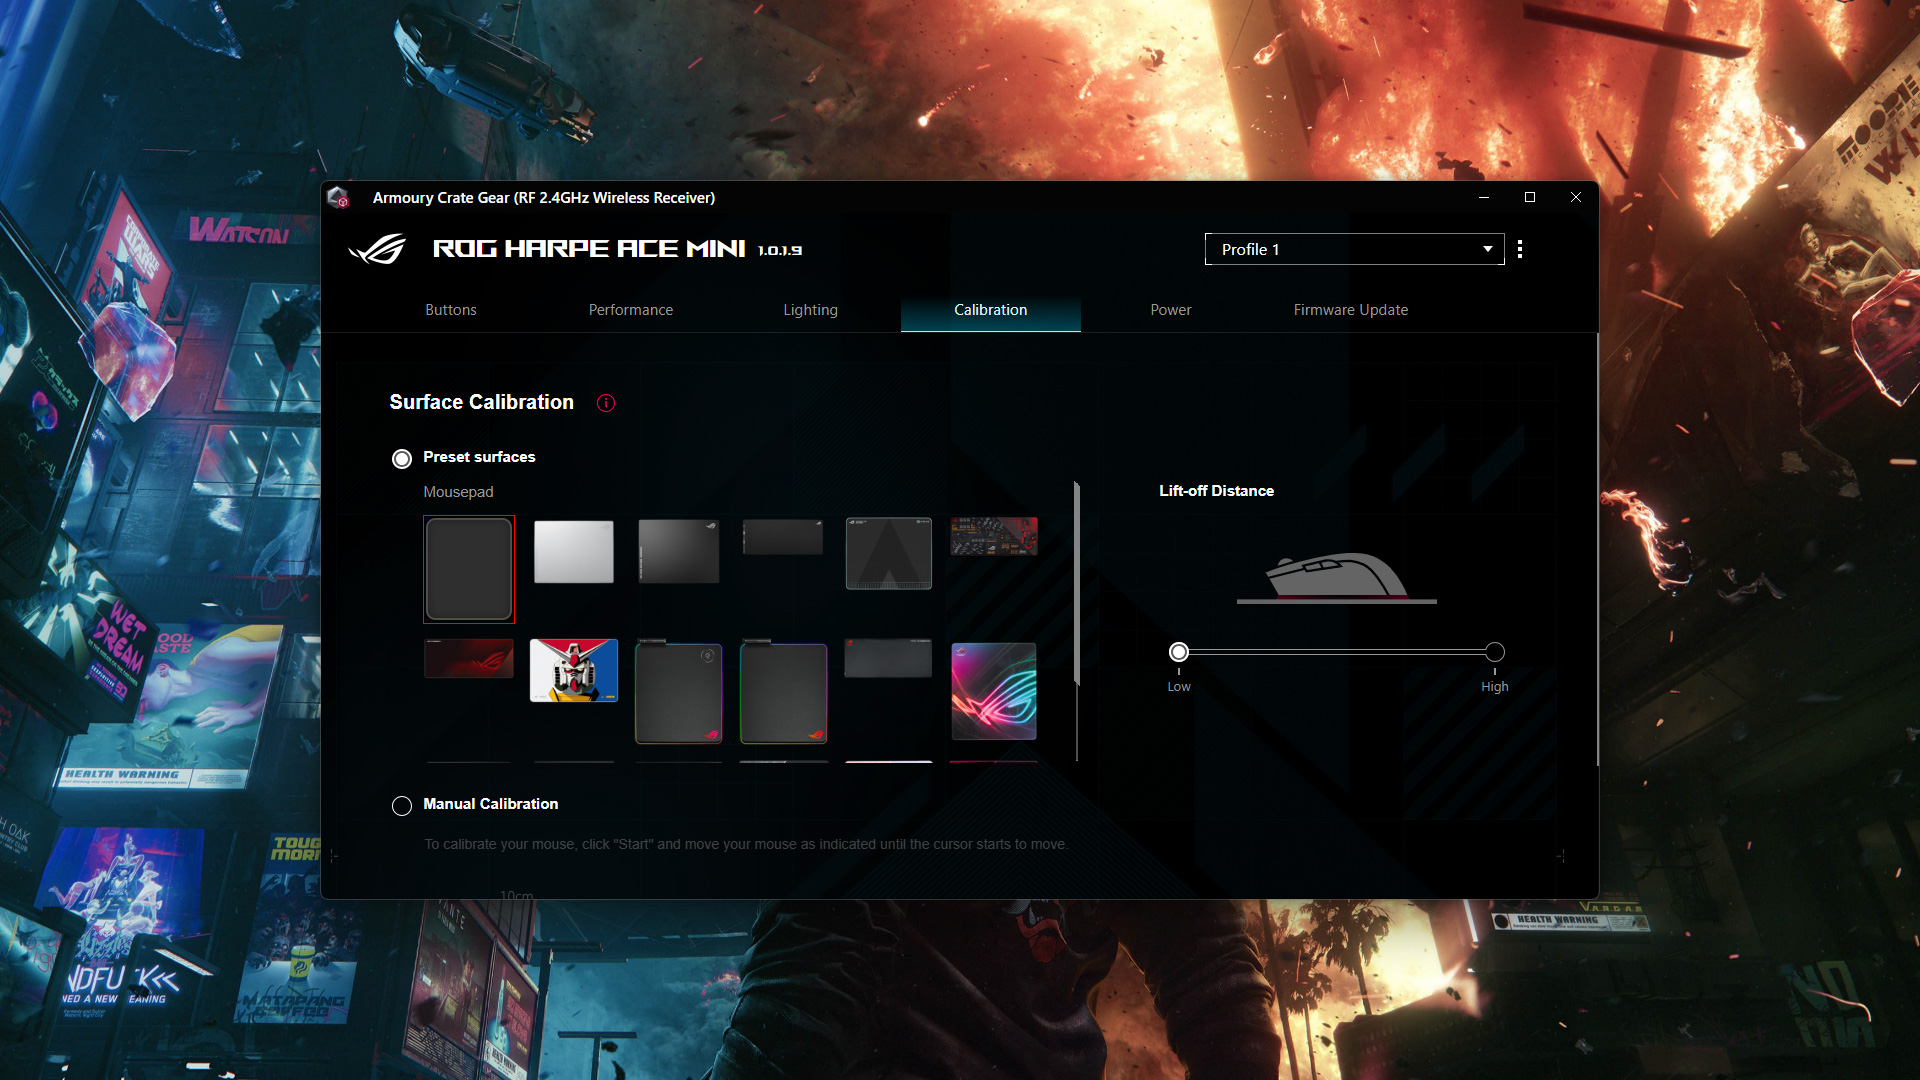This screenshot has height=1080, width=1920.
Task: Select the white/silver mousepad preset
Action: coord(572,553)
